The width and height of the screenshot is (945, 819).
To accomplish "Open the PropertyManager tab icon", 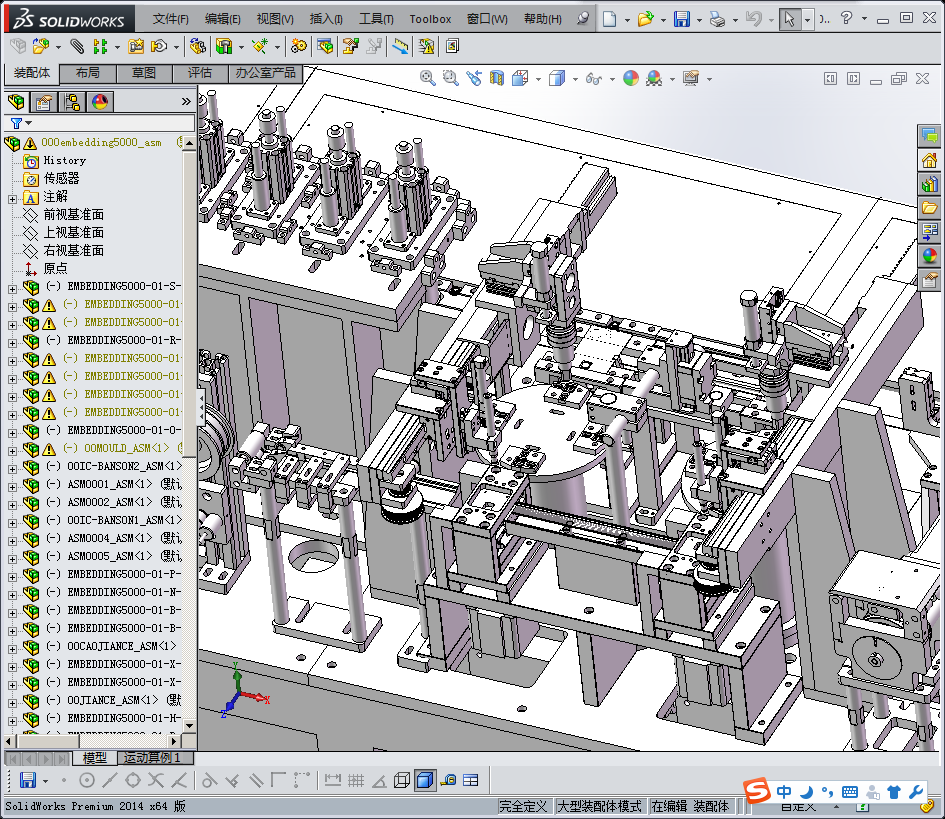I will coord(43,101).
